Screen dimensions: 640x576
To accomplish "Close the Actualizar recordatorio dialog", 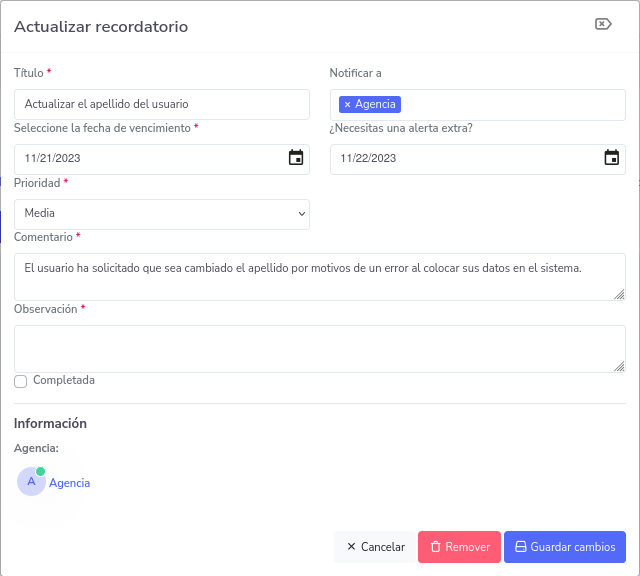I will click(x=603, y=25).
